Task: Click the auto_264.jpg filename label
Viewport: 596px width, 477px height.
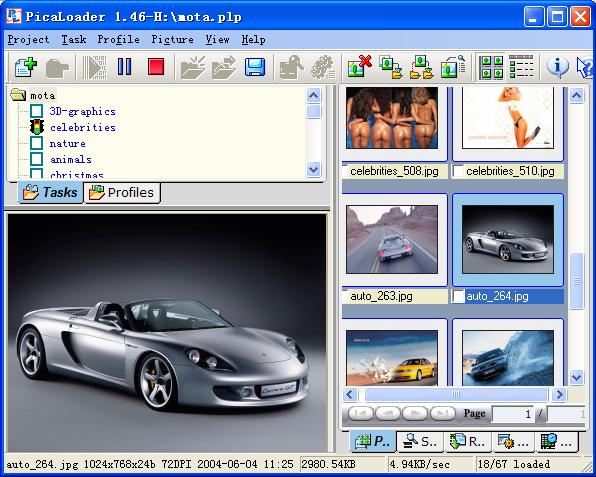Action: click(x=497, y=296)
